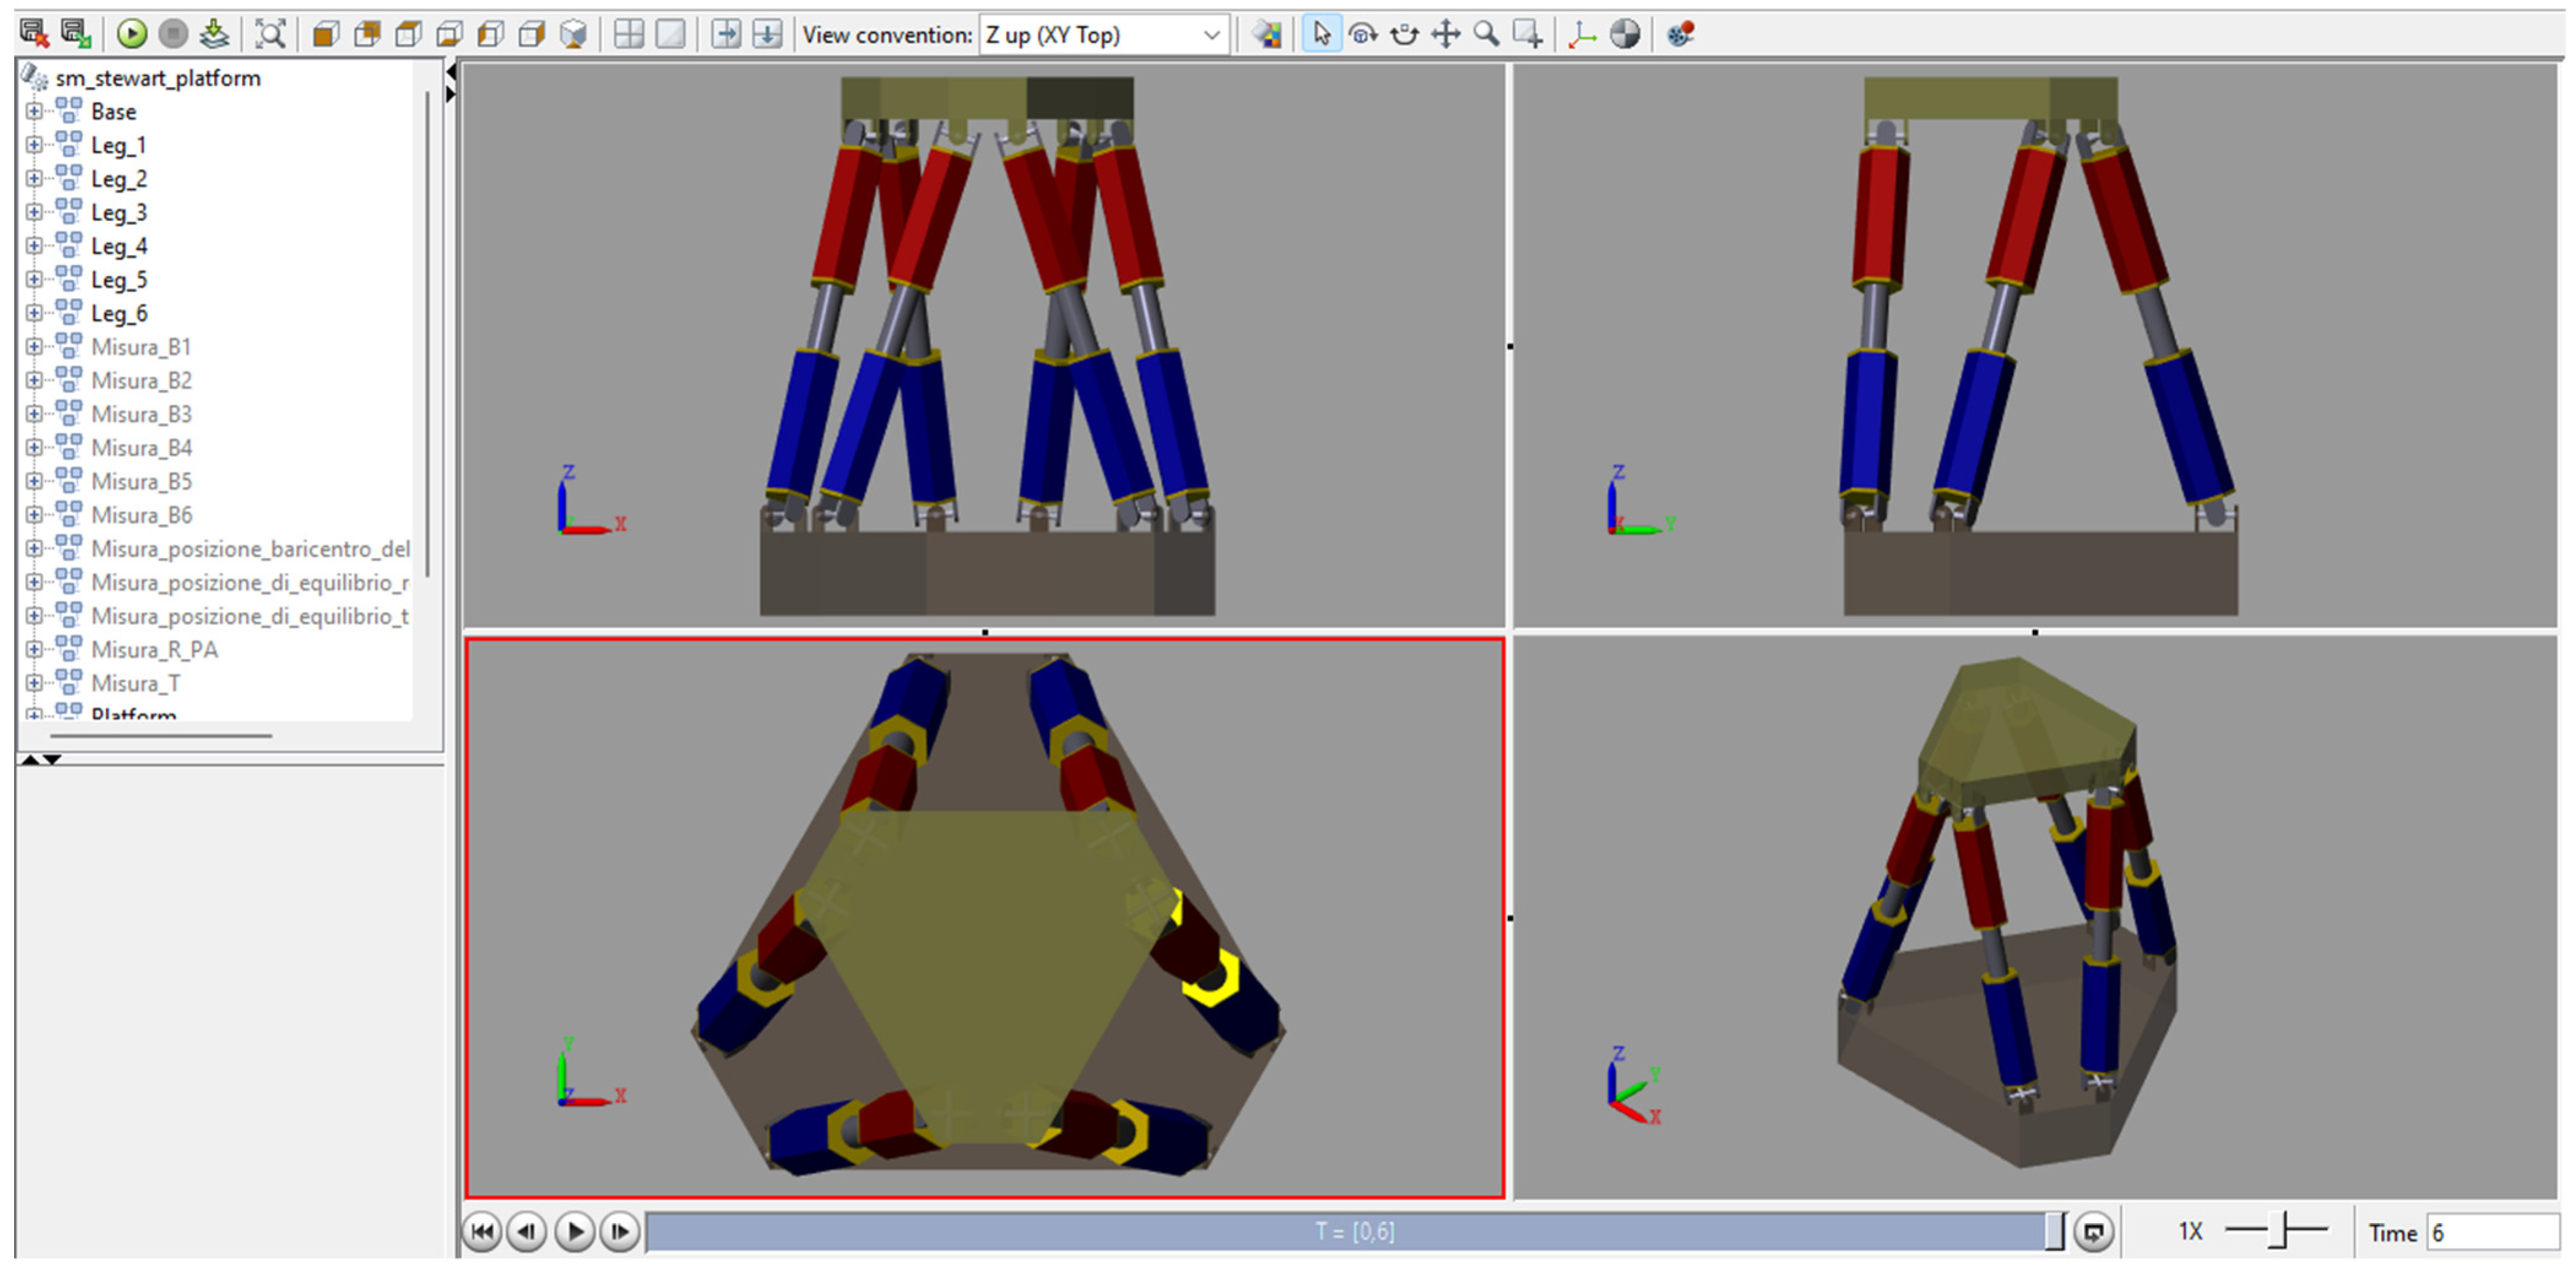Select the isometric view cube icon
Screen dimensions: 2576x1273
(x=573, y=34)
